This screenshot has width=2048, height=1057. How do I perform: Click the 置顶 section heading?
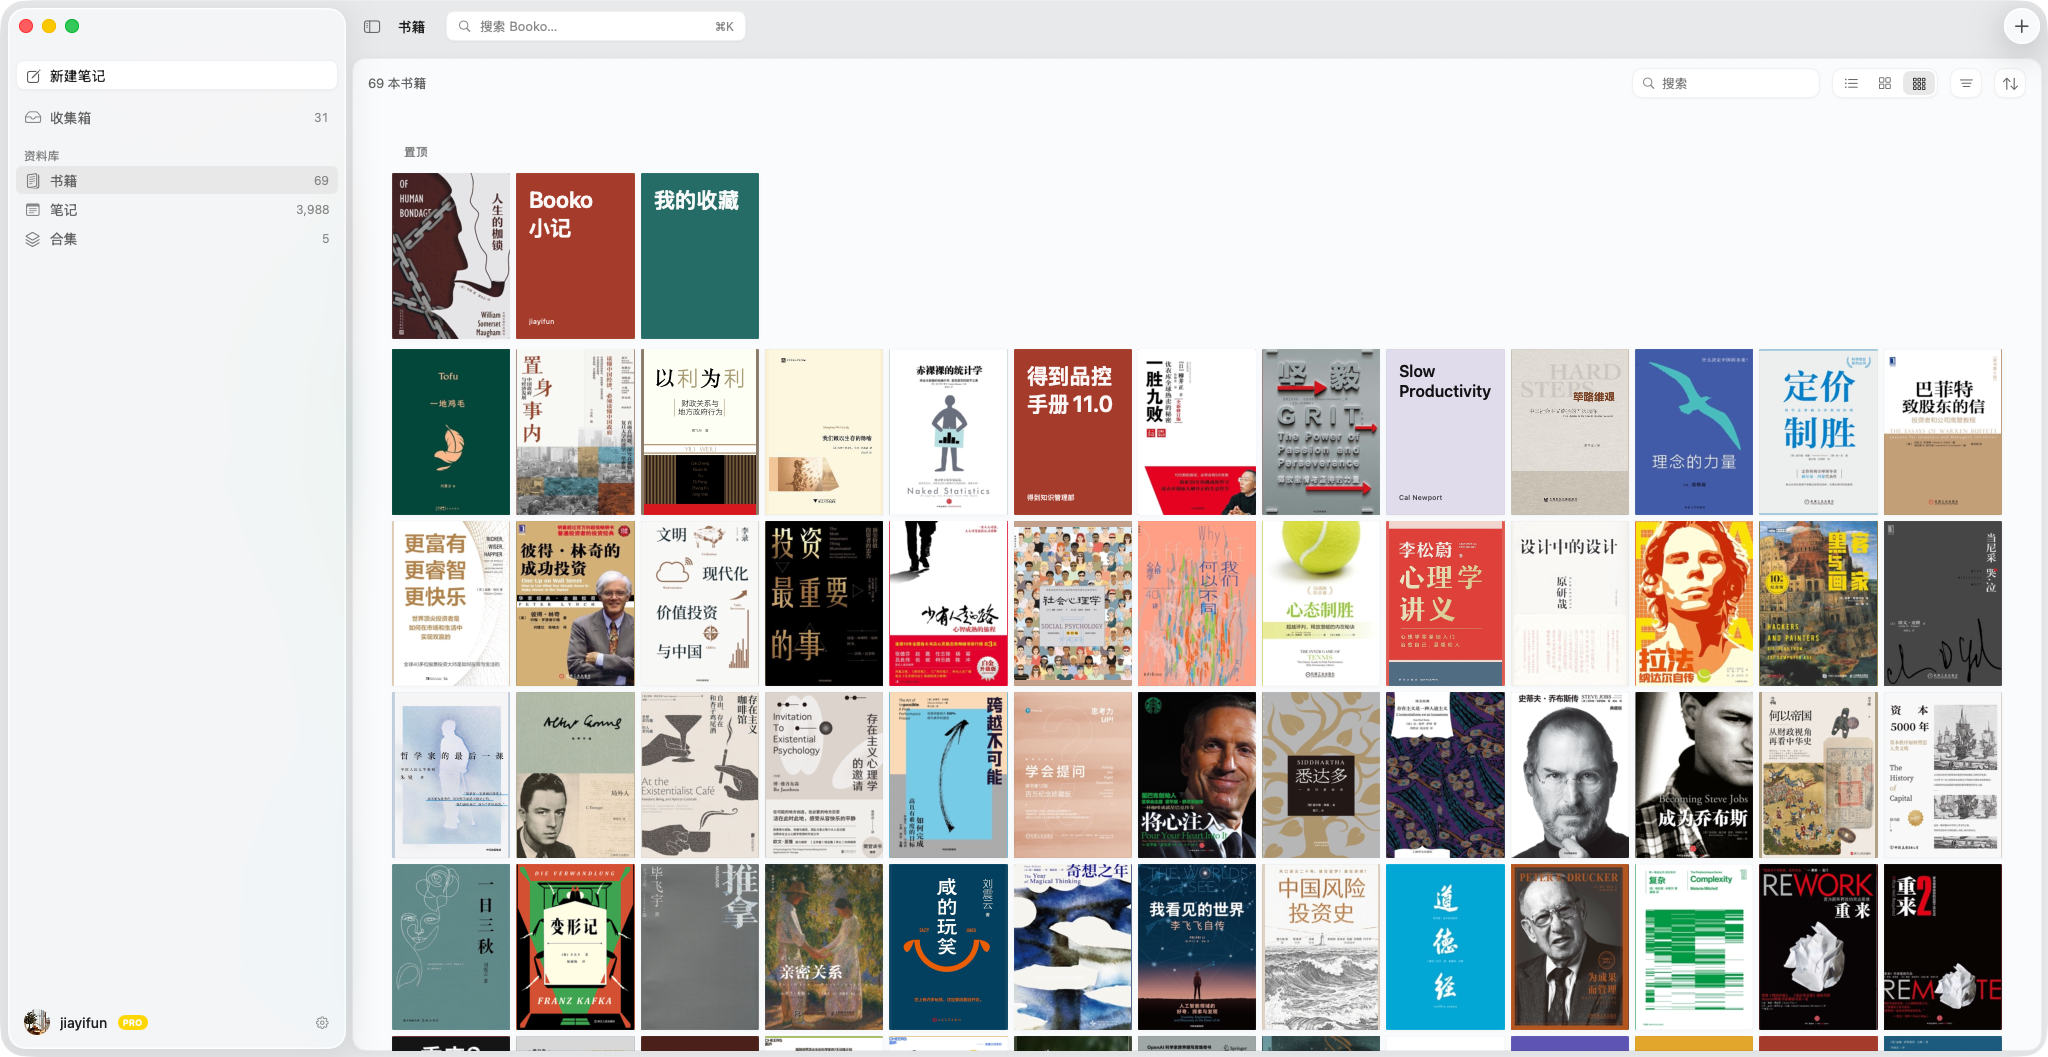point(416,152)
